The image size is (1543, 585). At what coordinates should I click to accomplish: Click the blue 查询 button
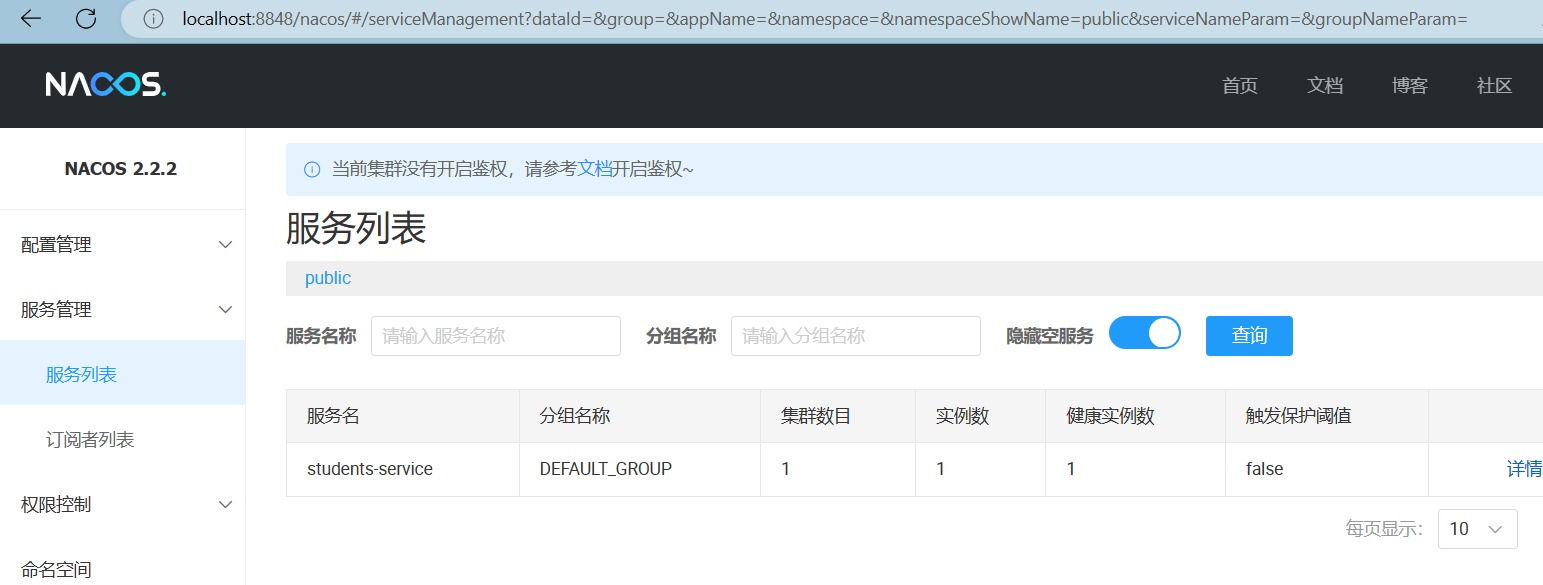[x=1249, y=335]
